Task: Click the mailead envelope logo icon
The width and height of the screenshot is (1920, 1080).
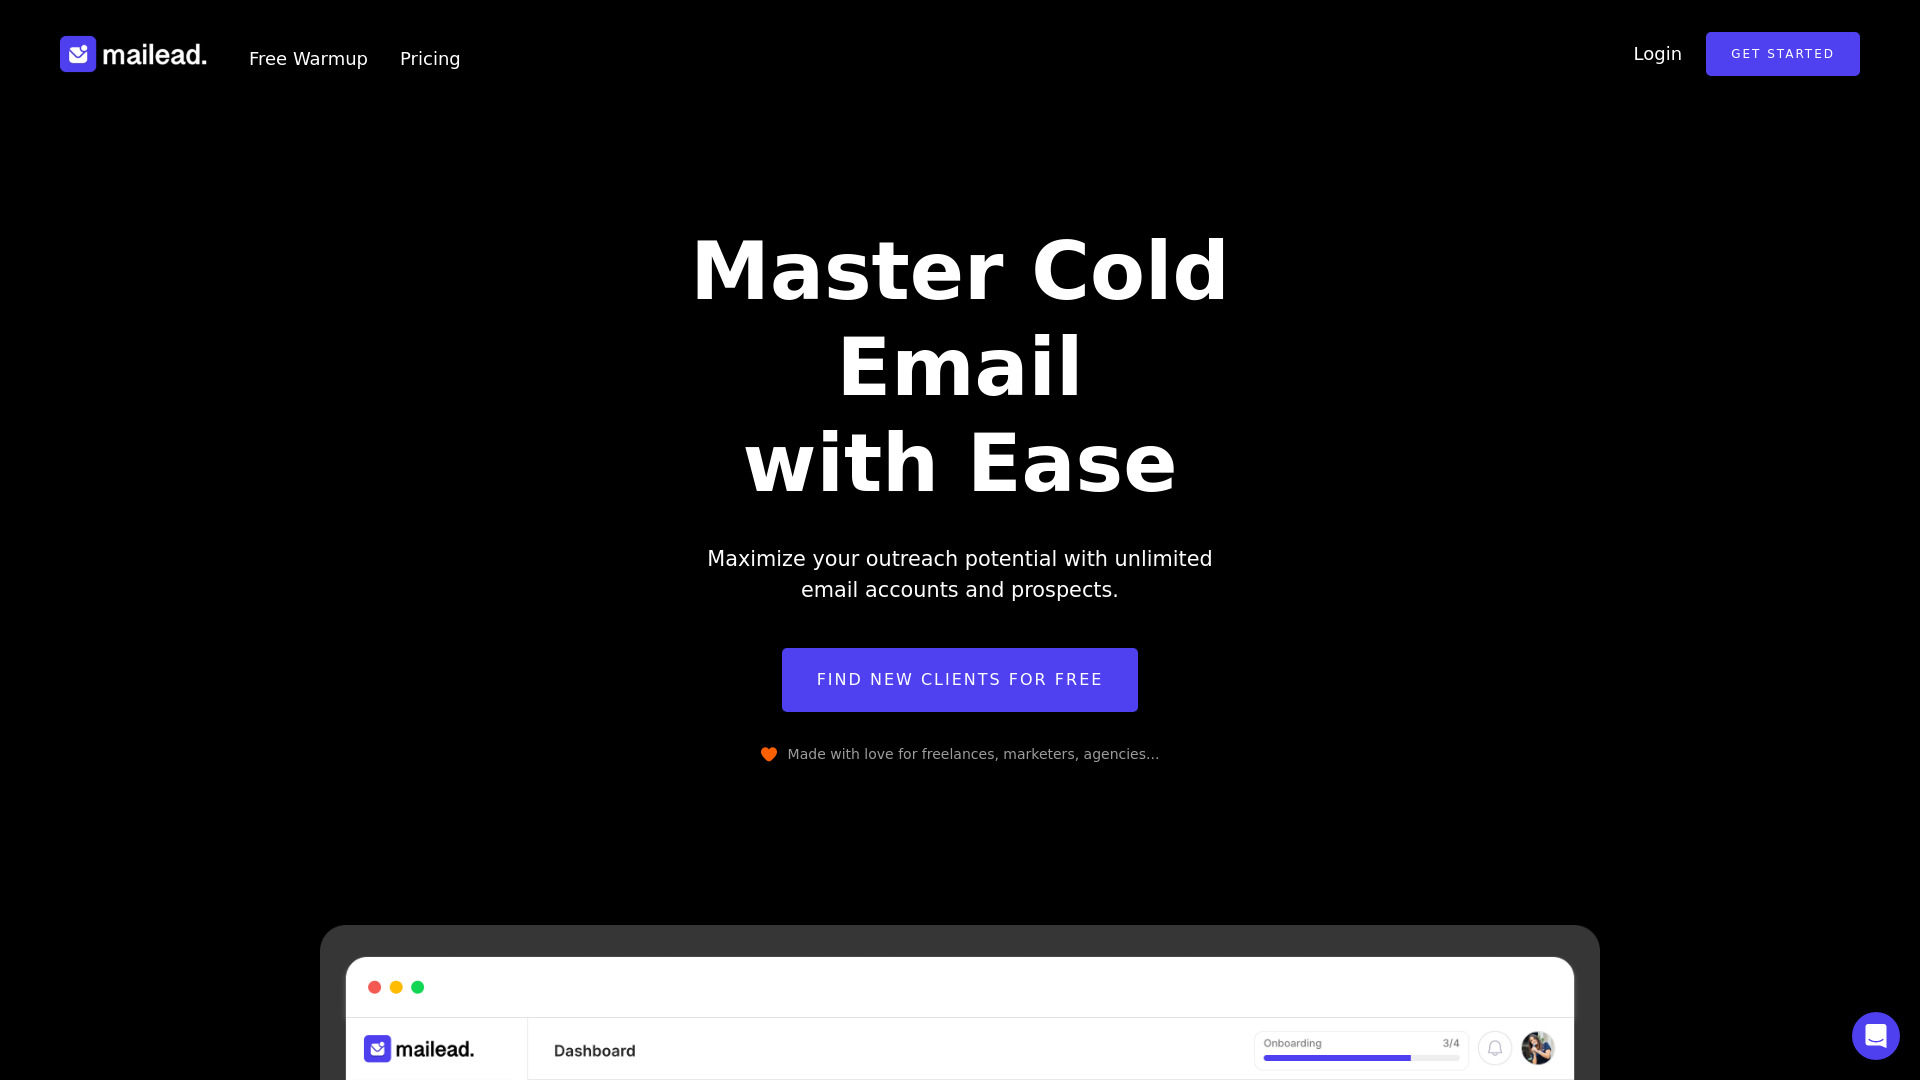Action: click(78, 54)
